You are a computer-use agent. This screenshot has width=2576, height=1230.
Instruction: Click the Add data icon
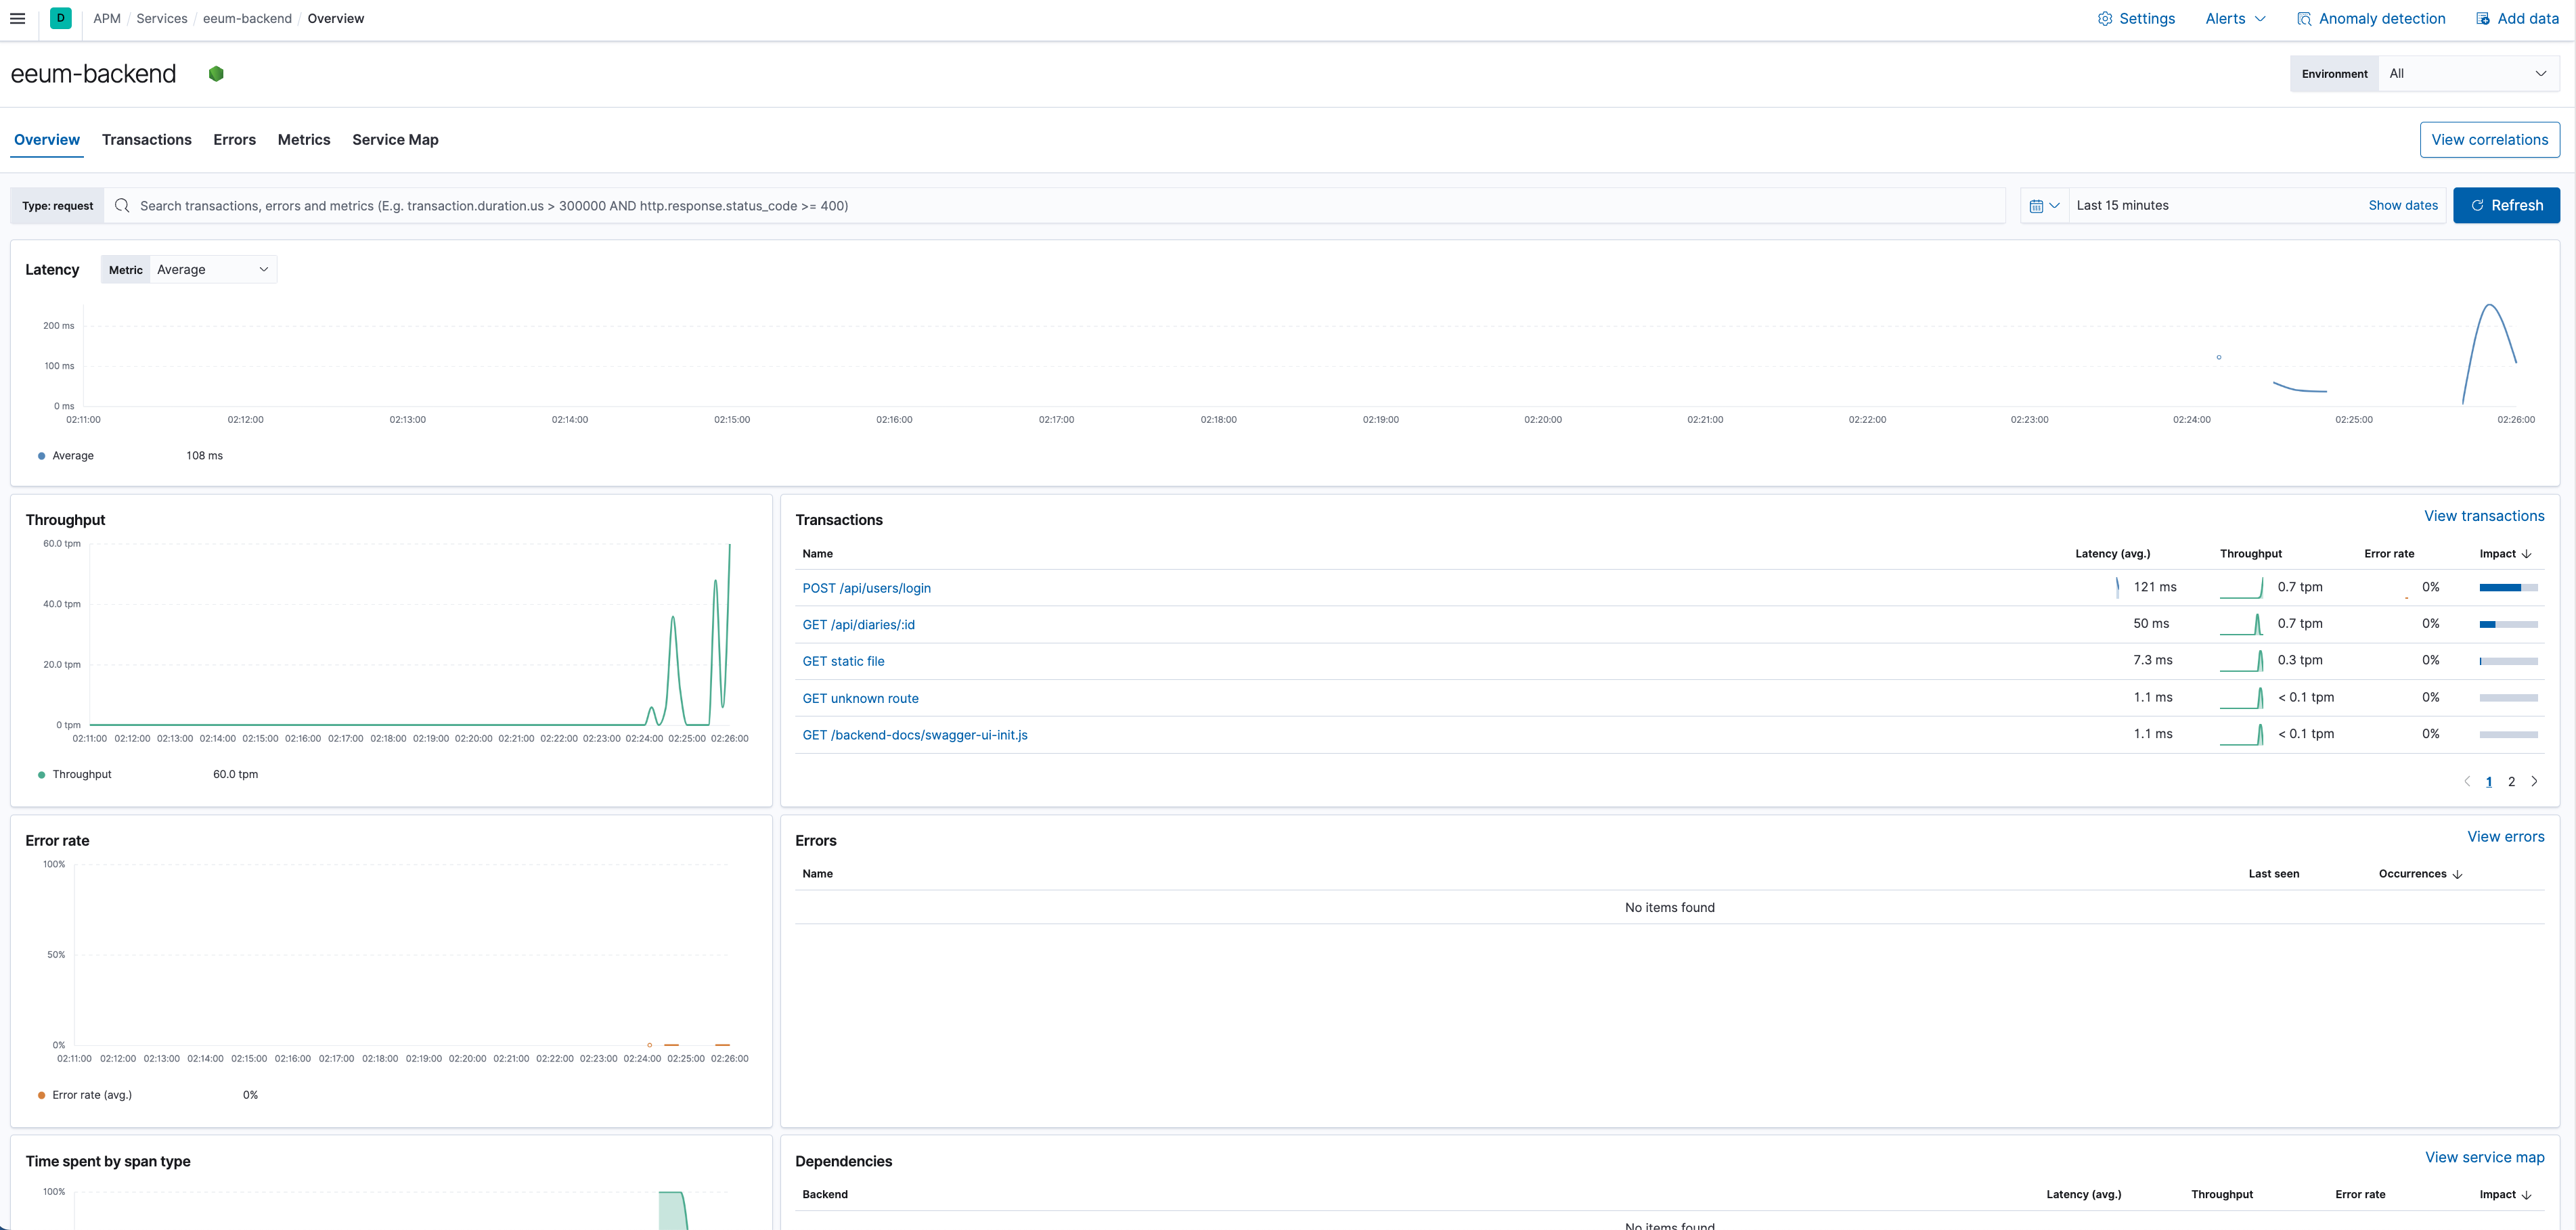(x=2482, y=18)
